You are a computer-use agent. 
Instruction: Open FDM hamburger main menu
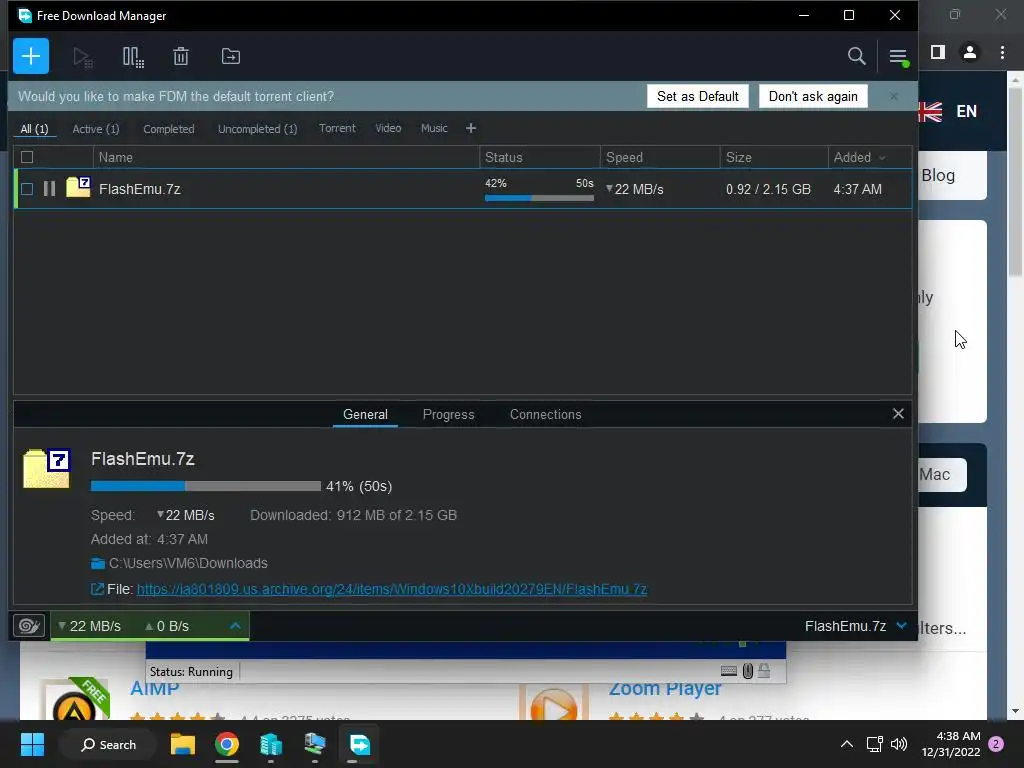click(x=898, y=56)
